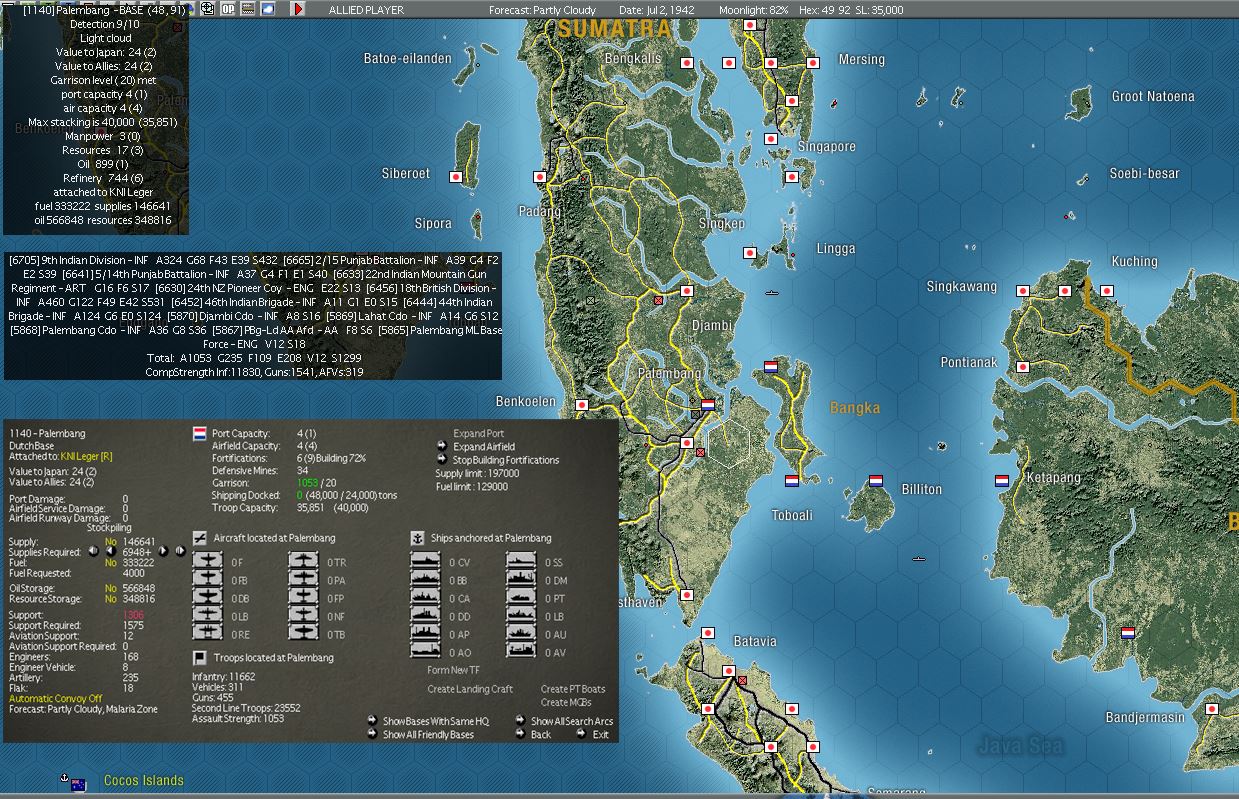Click the Support value 1306 in red
The image size is (1239, 799).
point(134,615)
